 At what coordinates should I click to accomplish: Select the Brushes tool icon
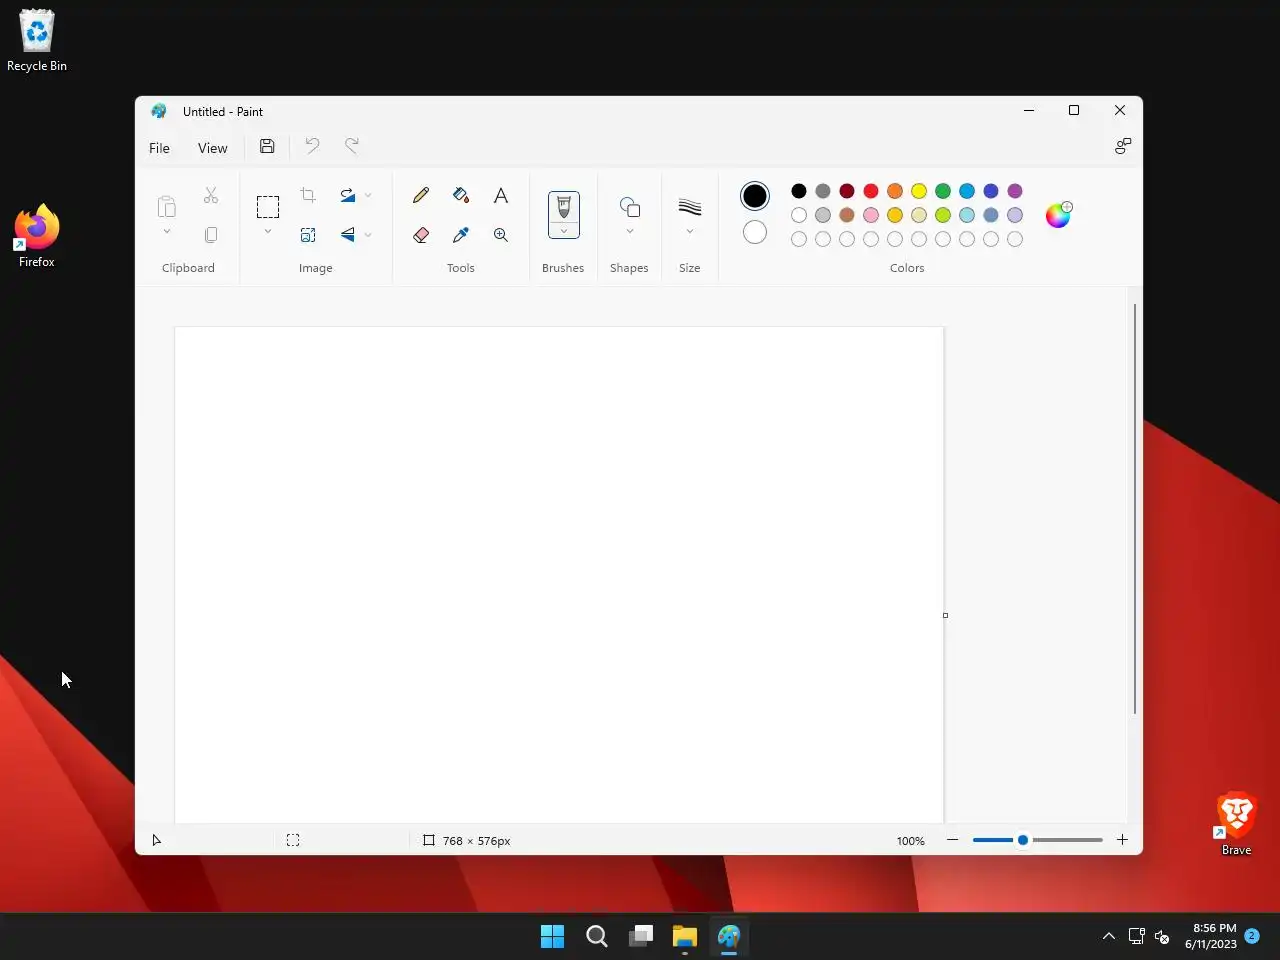(x=564, y=207)
